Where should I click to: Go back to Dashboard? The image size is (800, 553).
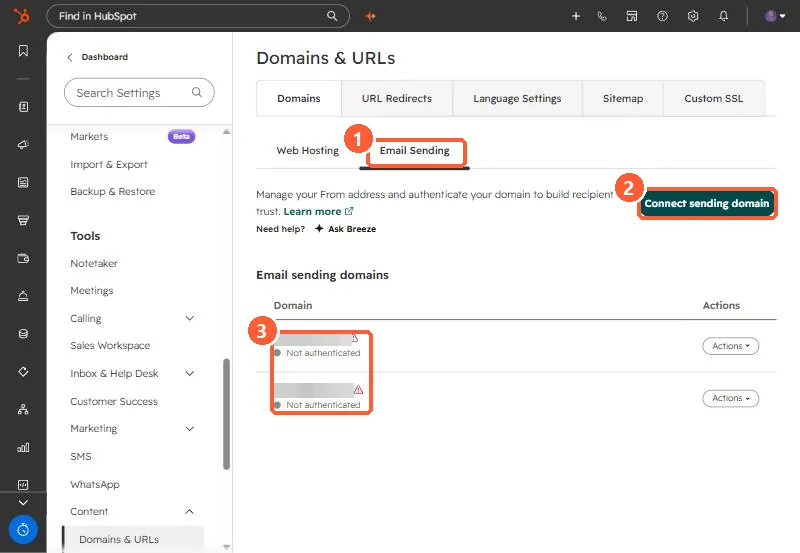click(x=97, y=57)
